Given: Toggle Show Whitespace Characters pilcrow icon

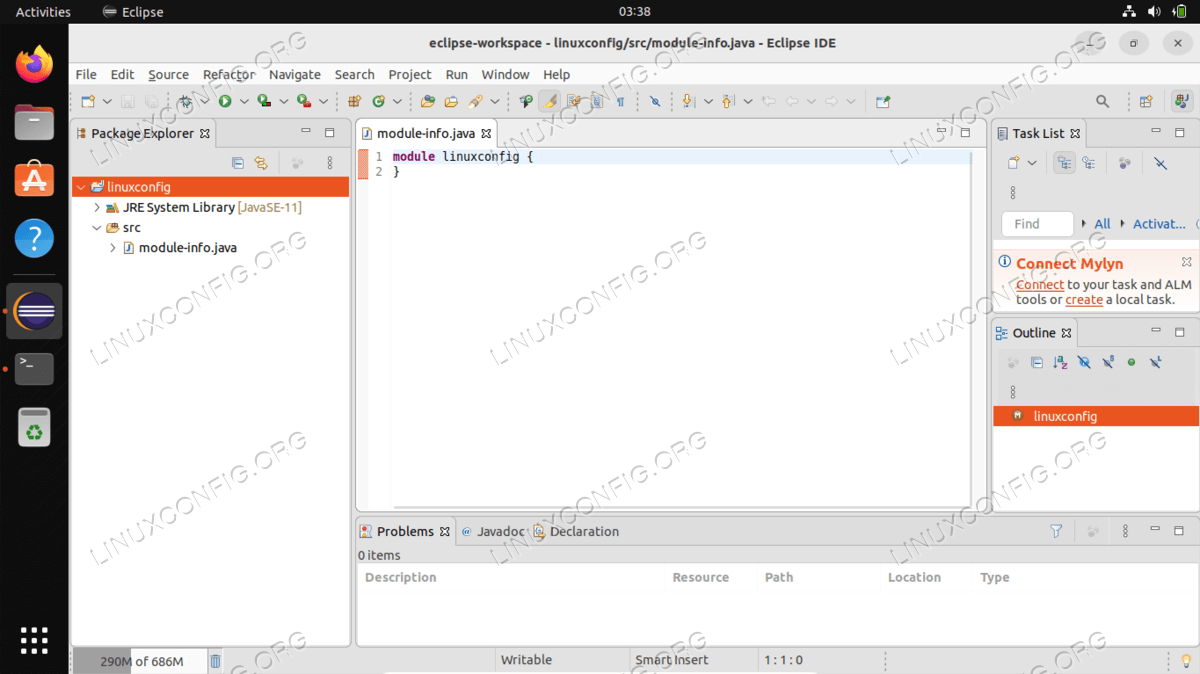Looking at the screenshot, I should click(x=621, y=101).
